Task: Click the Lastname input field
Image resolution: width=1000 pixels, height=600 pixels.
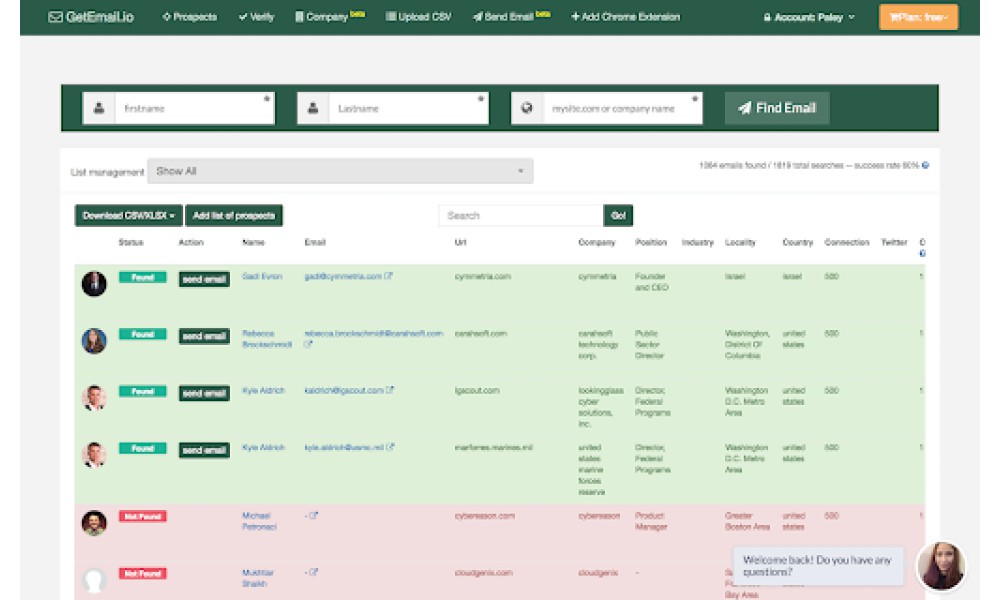Action: coord(409,108)
